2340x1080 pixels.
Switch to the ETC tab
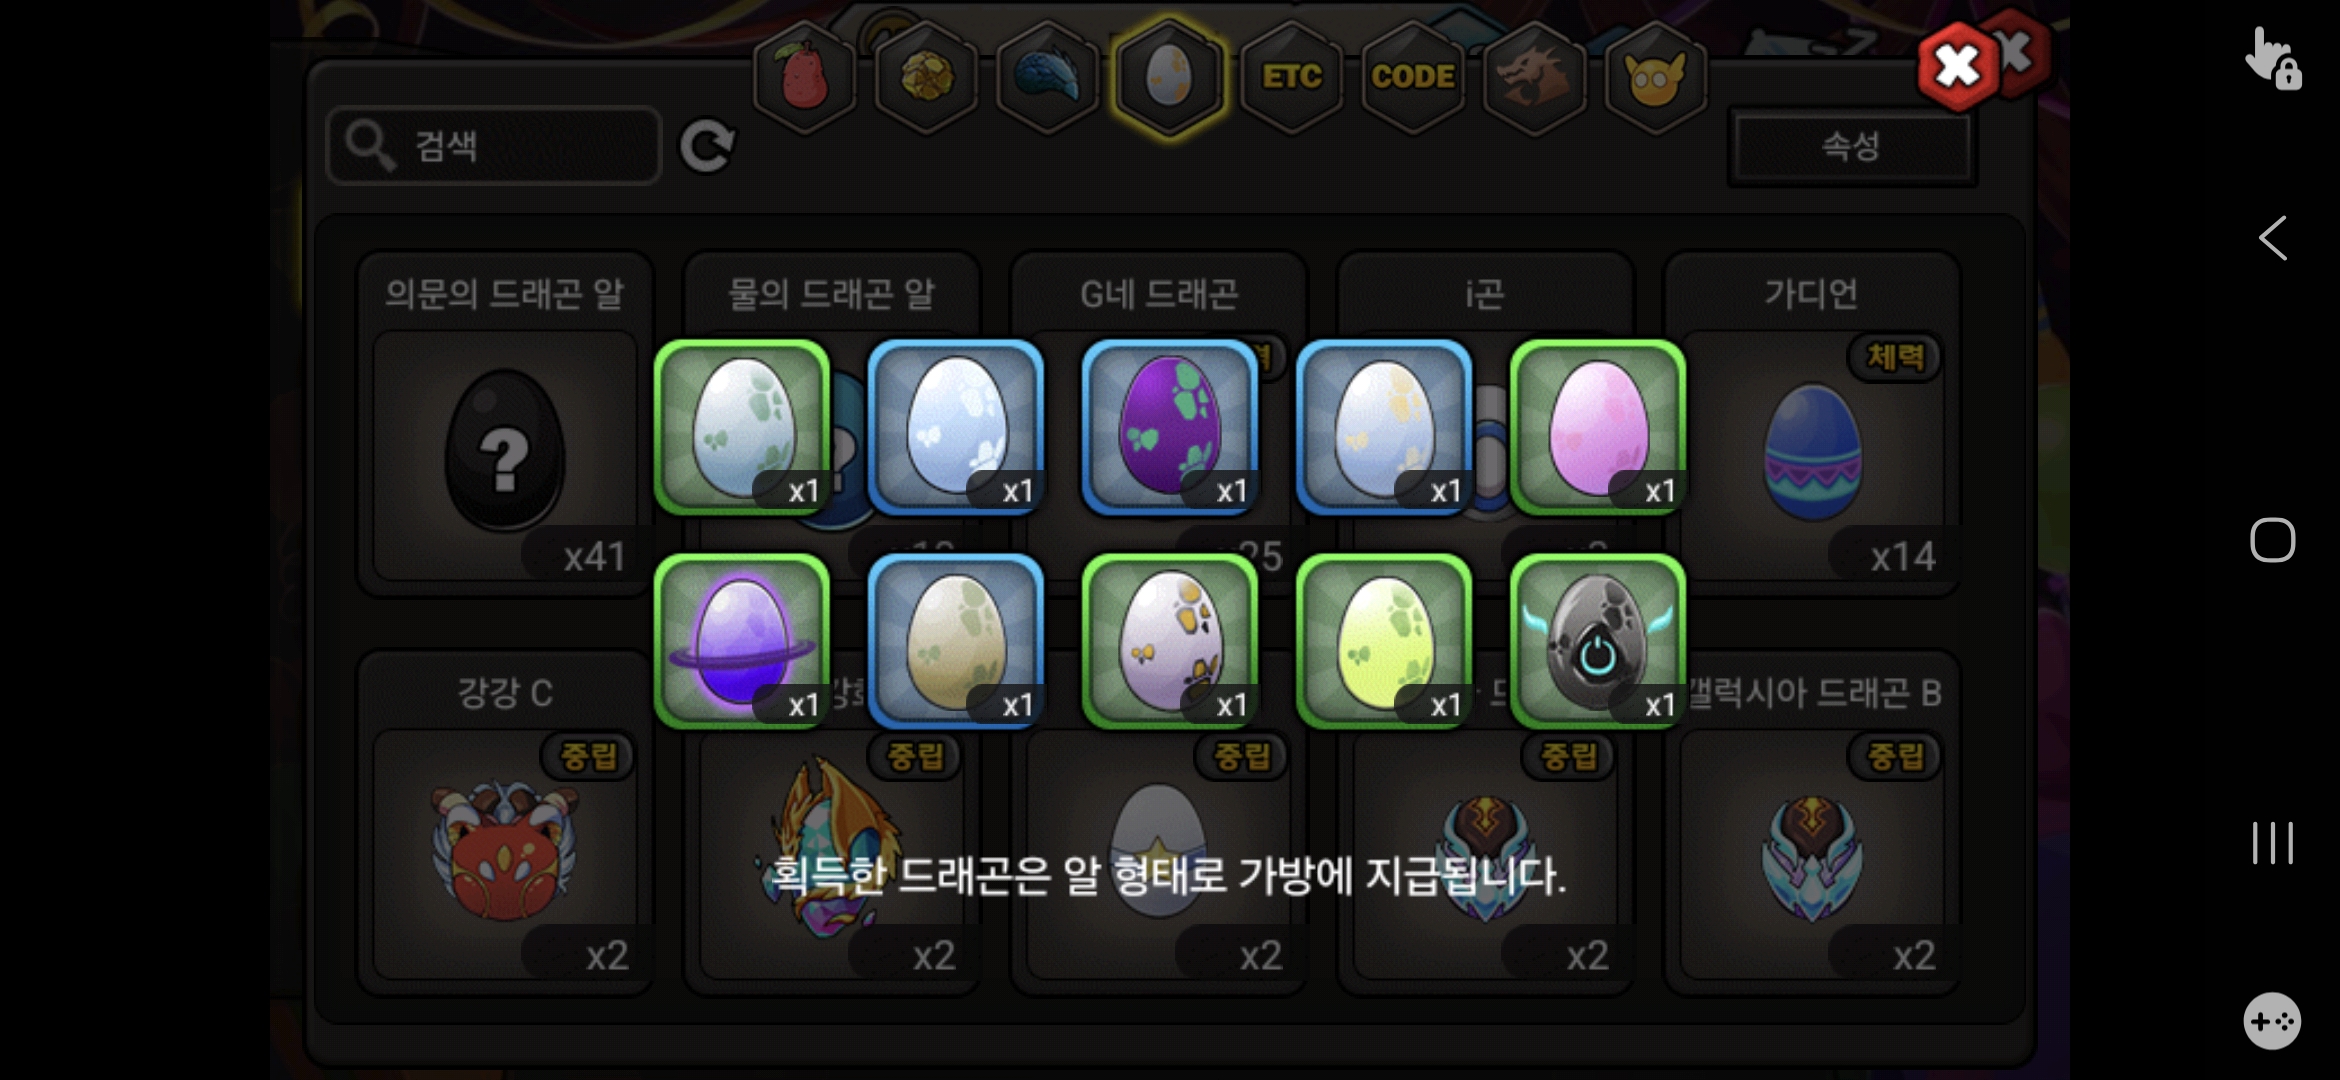pos(1292,78)
